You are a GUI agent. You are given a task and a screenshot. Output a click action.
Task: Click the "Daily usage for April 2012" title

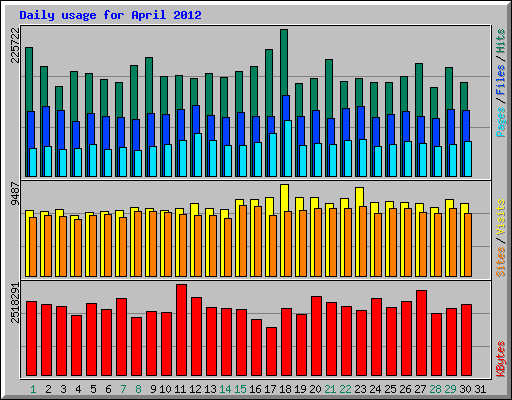pos(110,15)
